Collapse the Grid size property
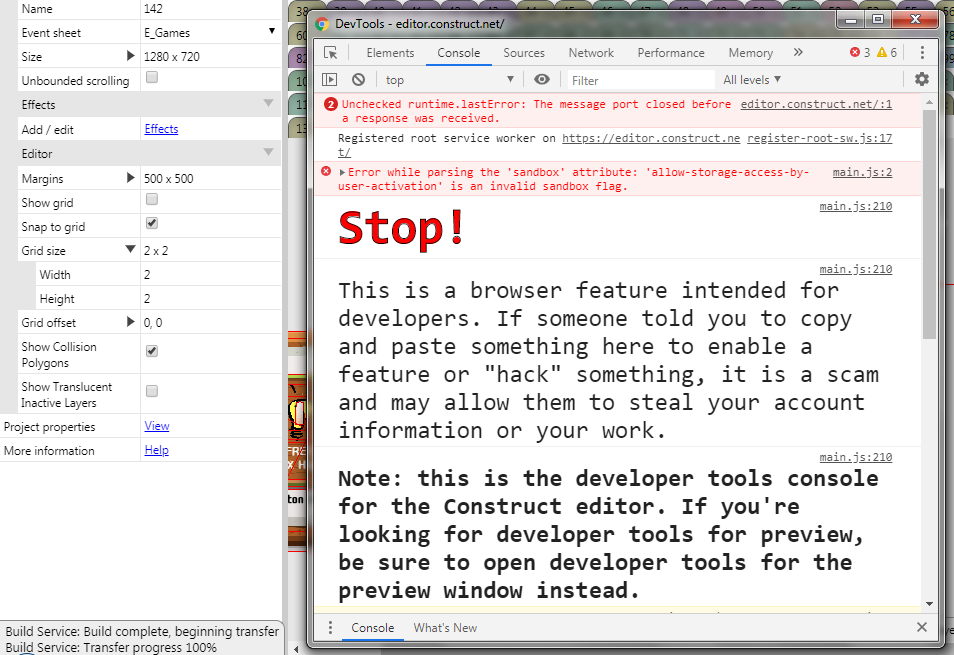Viewport: 954px width, 655px height. (x=130, y=249)
